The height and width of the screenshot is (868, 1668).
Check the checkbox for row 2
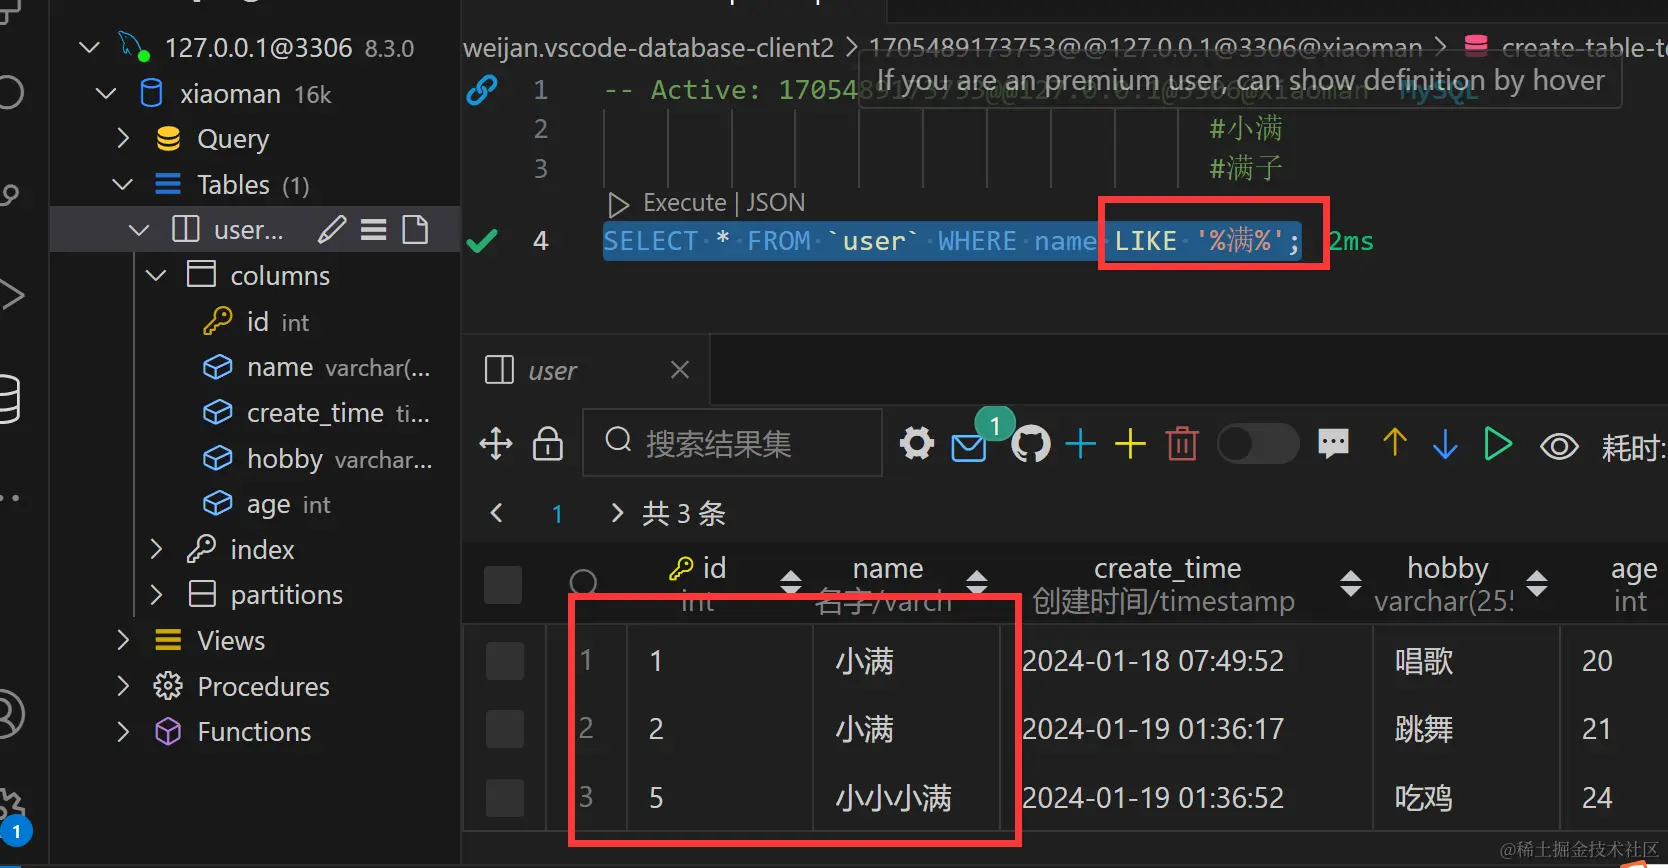coord(505,729)
